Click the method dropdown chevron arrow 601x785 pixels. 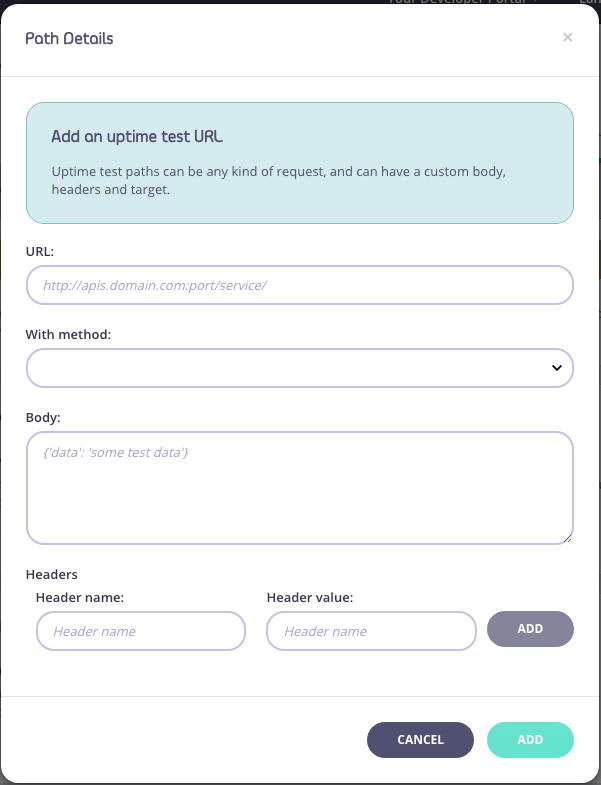[x=557, y=368]
